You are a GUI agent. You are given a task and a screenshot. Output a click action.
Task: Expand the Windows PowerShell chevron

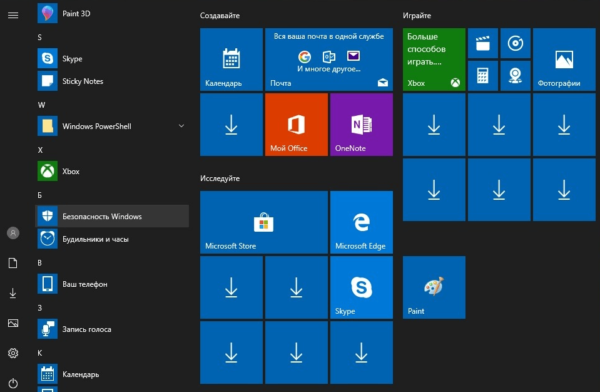click(x=181, y=126)
